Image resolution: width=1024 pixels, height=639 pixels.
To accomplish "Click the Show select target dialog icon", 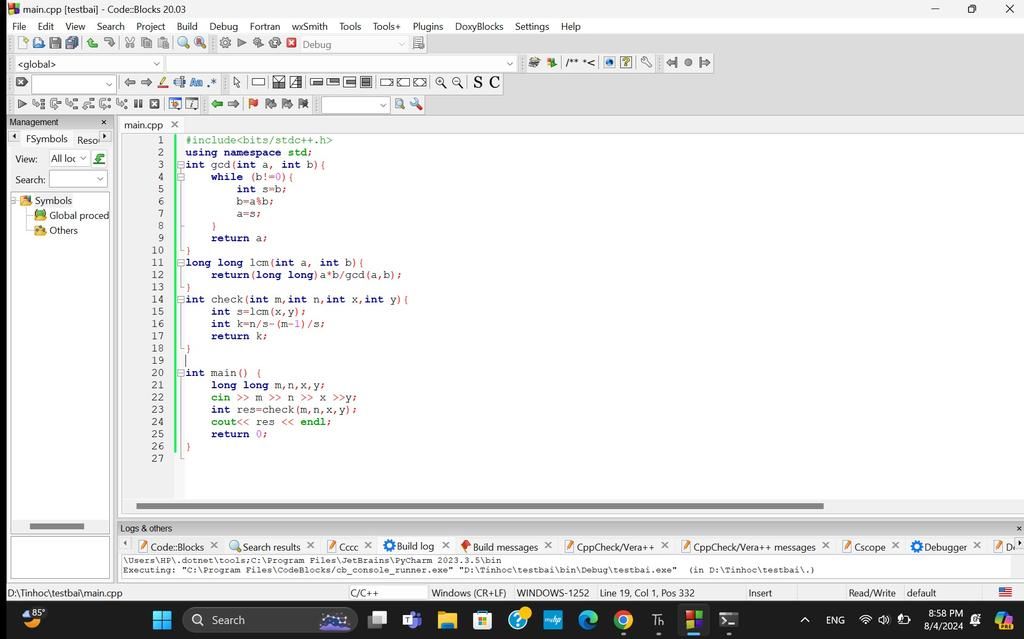I will (419, 44).
